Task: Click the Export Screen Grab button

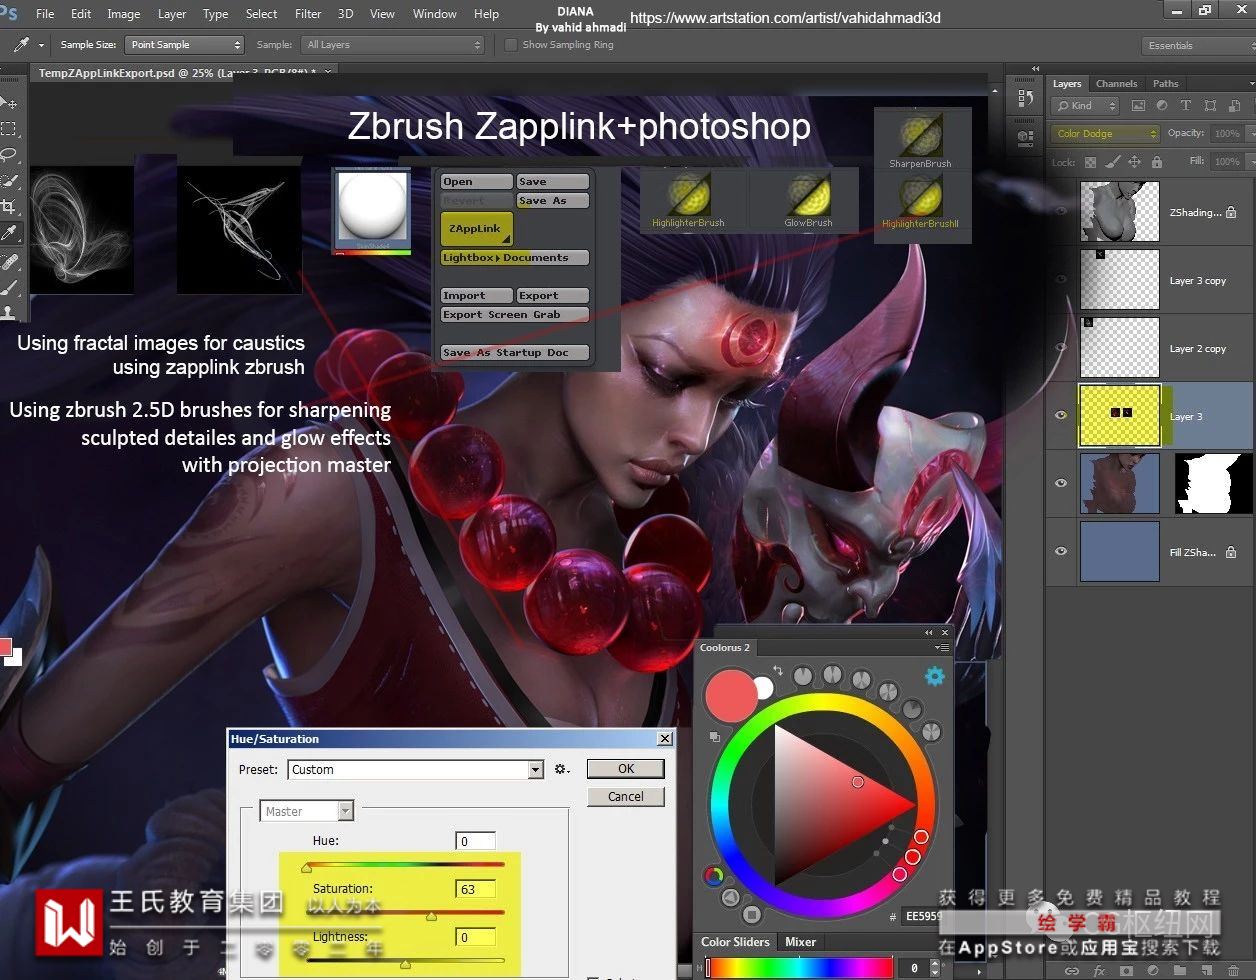Action: pos(515,314)
